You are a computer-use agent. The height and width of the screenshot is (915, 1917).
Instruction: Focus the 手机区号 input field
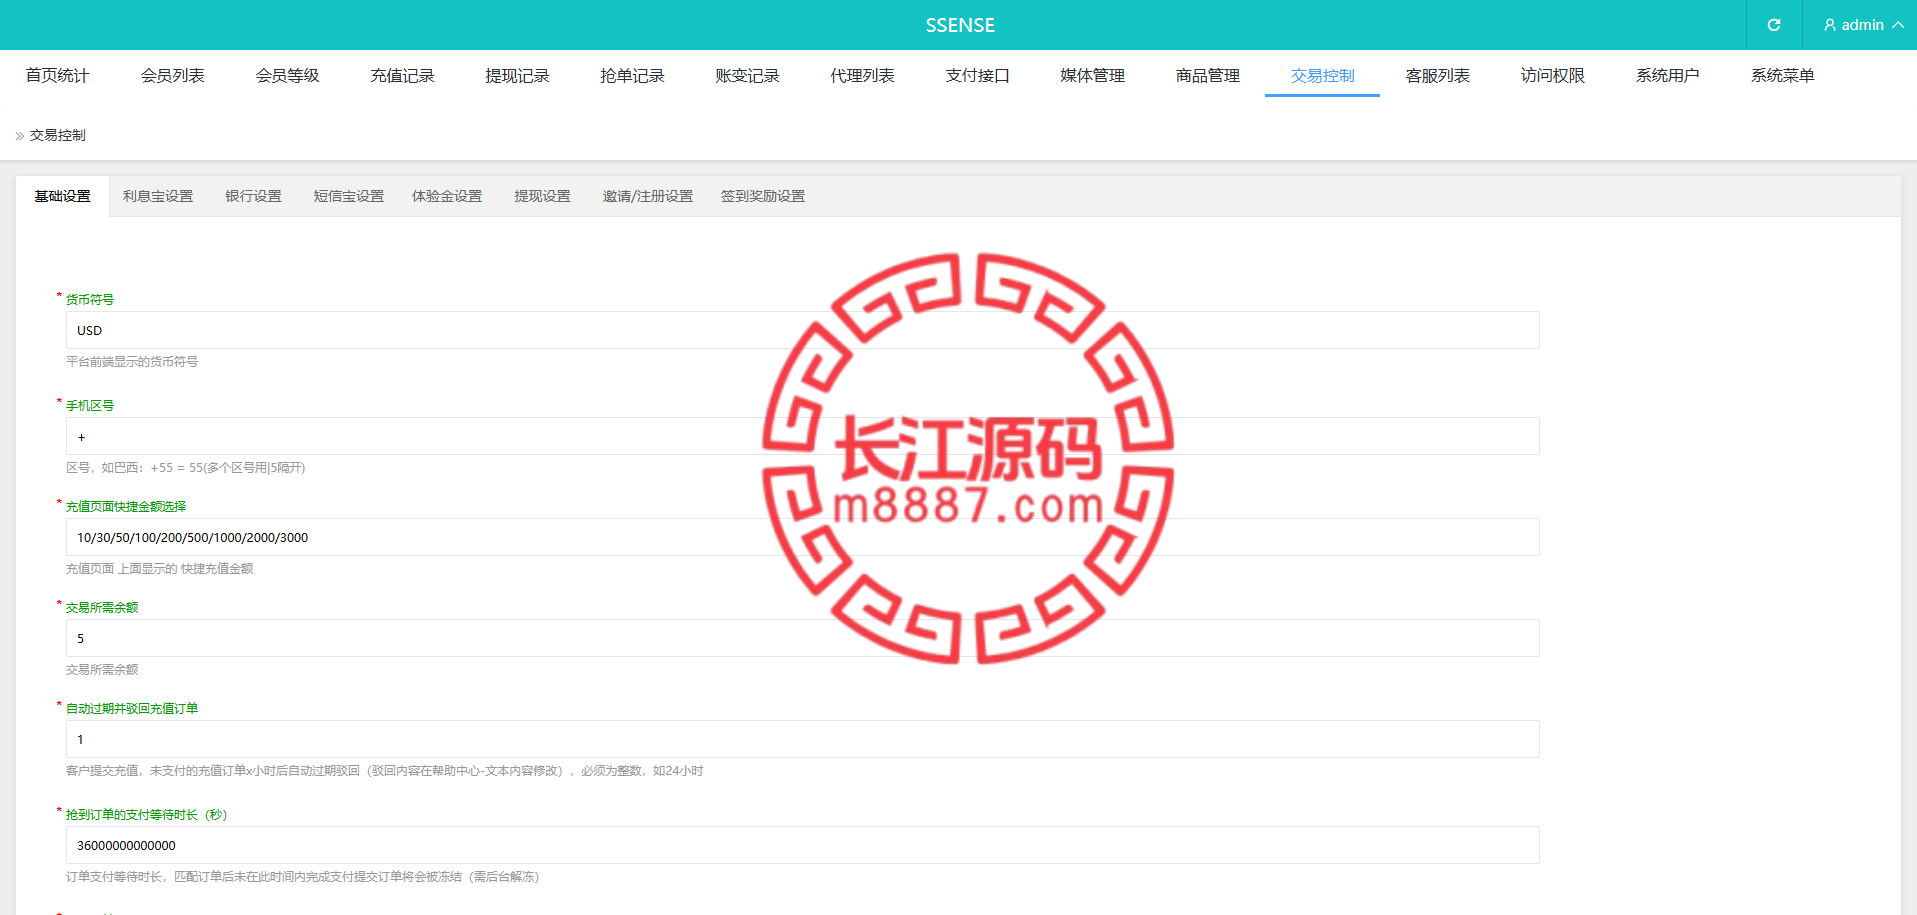pos(802,436)
